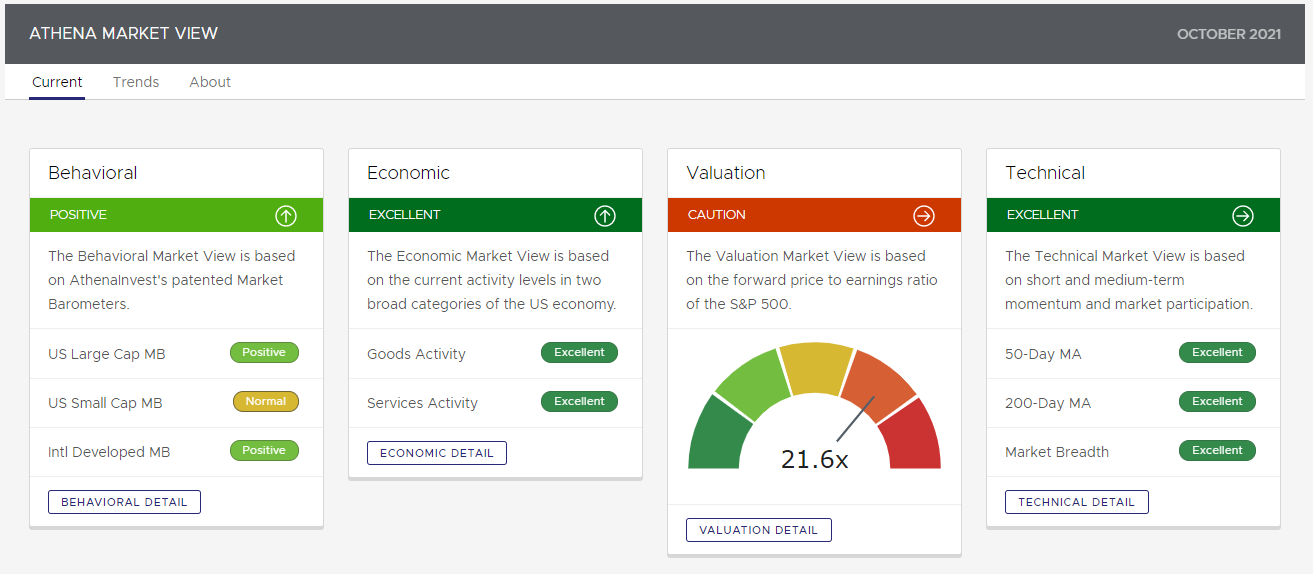This screenshot has width=1313, height=574.
Task: Click the 21.6x gauge value
Action: [814, 459]
